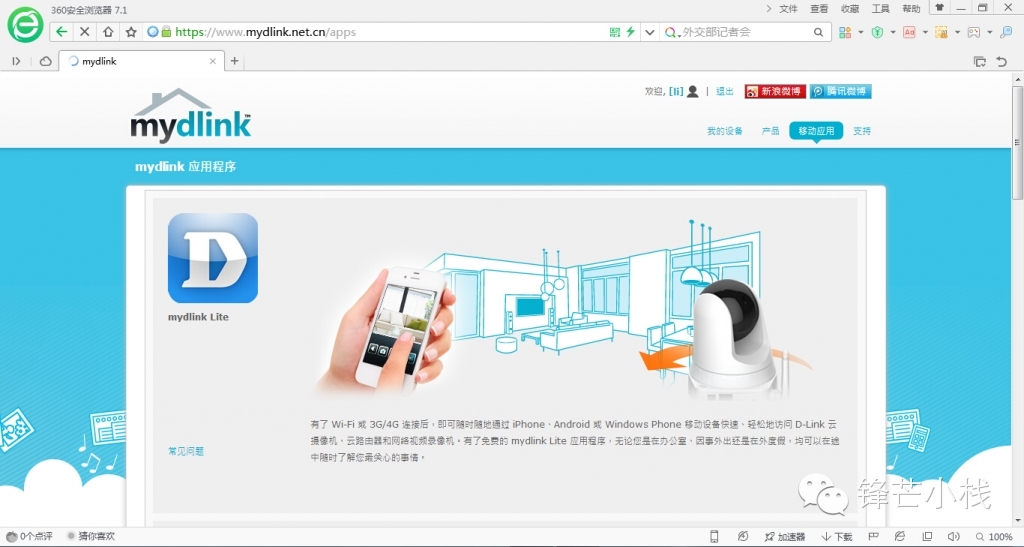The width and height of the screenshot is (1024, 547).
Task: Click the yellow screenshot tool icon
Action: coord(941,32)
